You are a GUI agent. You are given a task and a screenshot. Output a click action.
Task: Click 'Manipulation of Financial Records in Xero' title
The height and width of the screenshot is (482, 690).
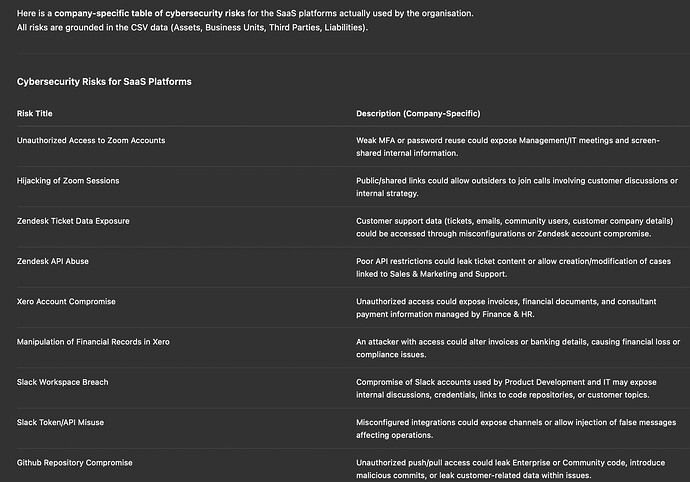click(93, 342)
